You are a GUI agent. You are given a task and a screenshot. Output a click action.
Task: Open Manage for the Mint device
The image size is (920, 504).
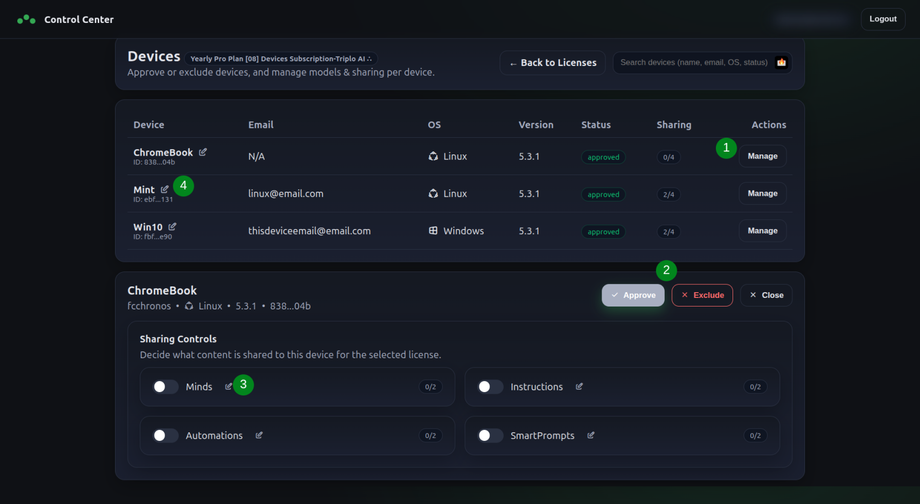762,194
